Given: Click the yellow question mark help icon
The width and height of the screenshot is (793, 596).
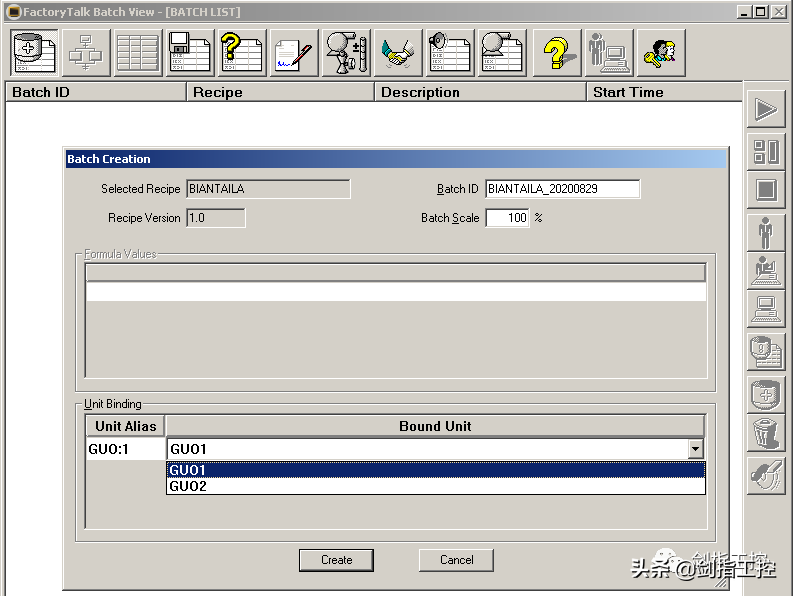Looking at the screenshot, I should (x=556, y=52).
